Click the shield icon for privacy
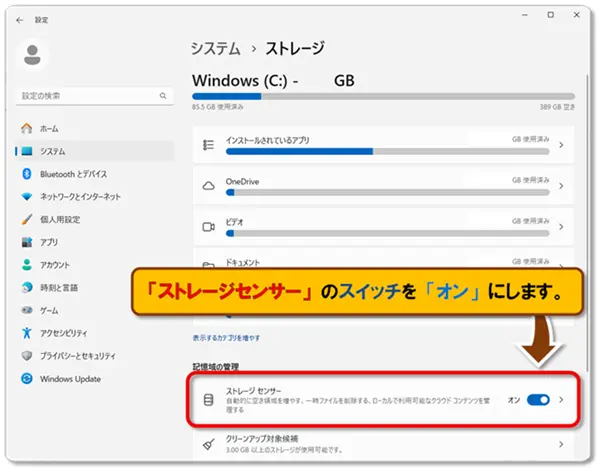The image size is (600, 472). pos(27,356)
